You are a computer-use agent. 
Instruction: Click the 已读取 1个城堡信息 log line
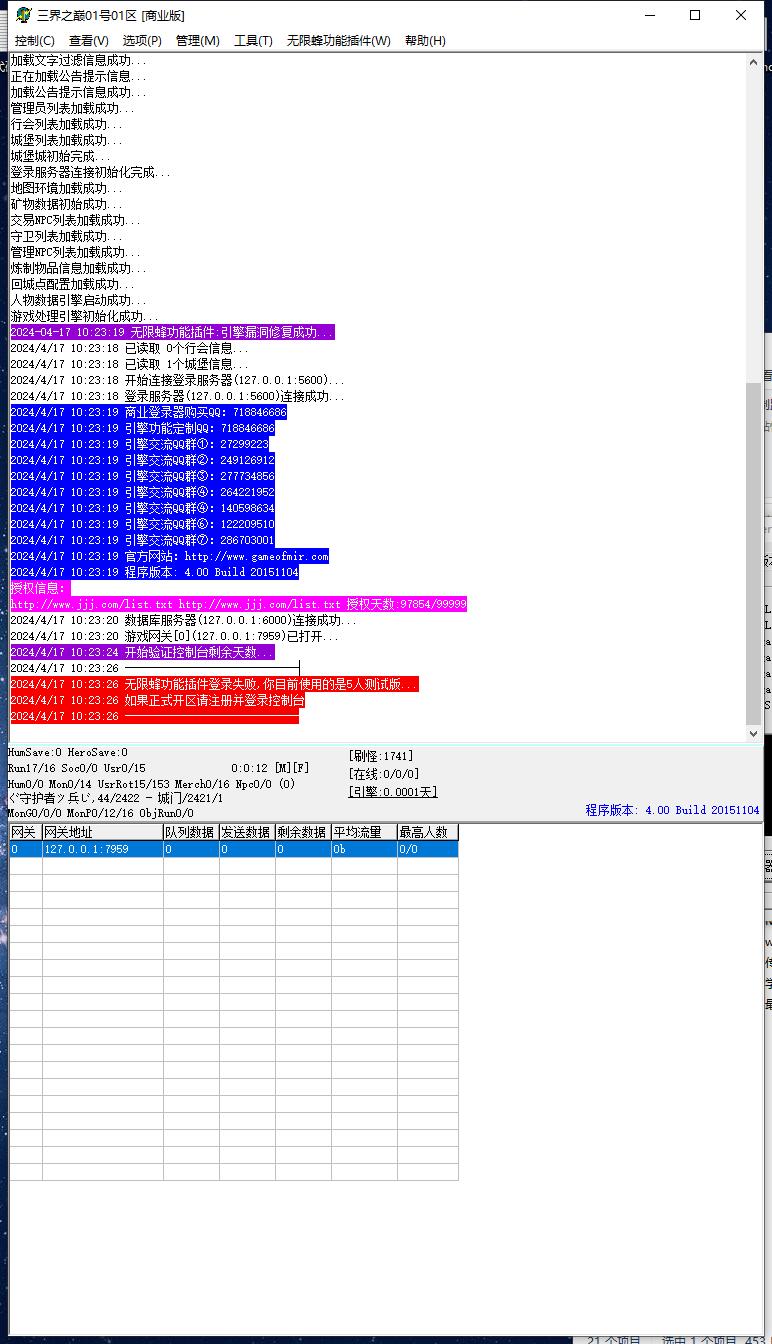[129, 364]
